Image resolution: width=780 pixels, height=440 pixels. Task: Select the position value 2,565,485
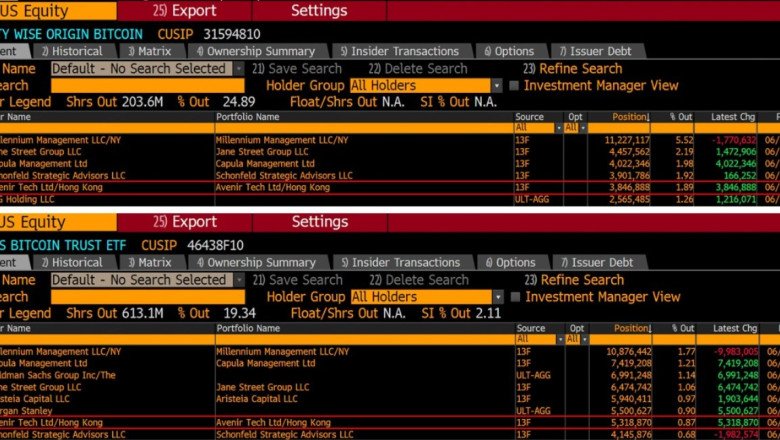pyautogui.click(x=629, y=199)
